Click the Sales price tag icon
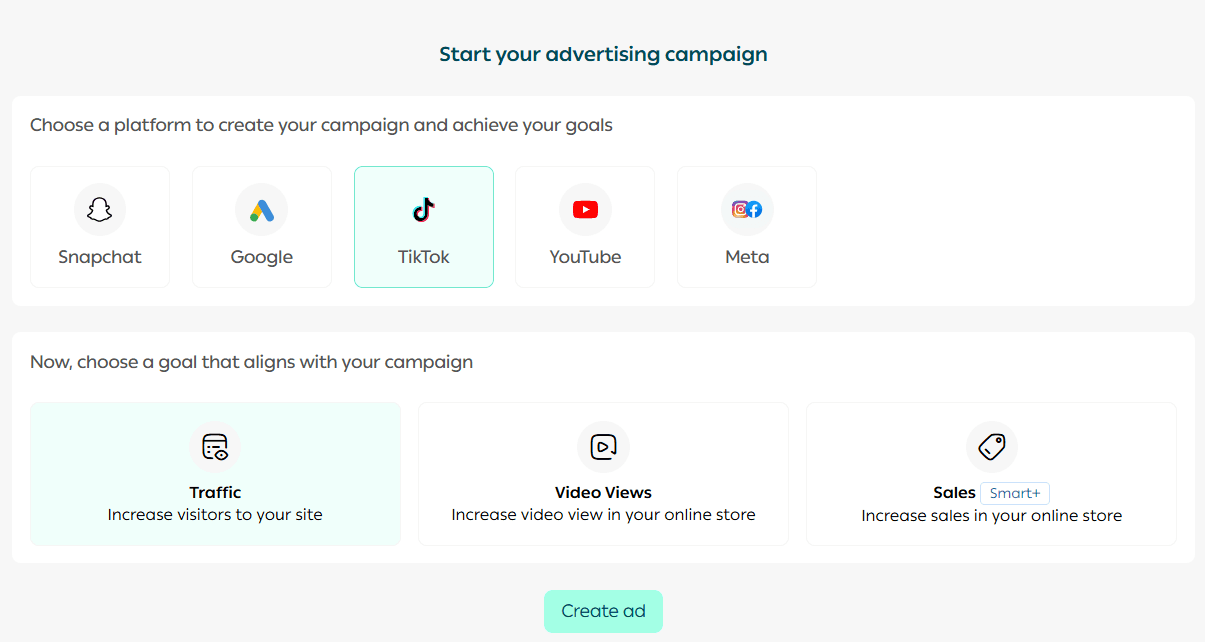Screen dimensions: 1205x642 (991, 447)
